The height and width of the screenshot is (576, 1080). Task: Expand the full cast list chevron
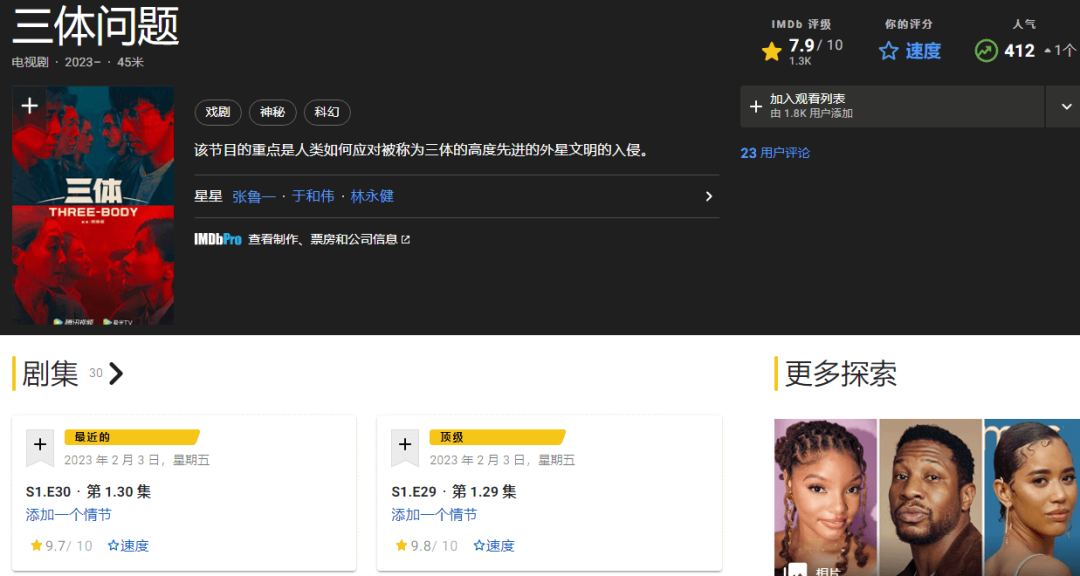click(x=709, y=196)
